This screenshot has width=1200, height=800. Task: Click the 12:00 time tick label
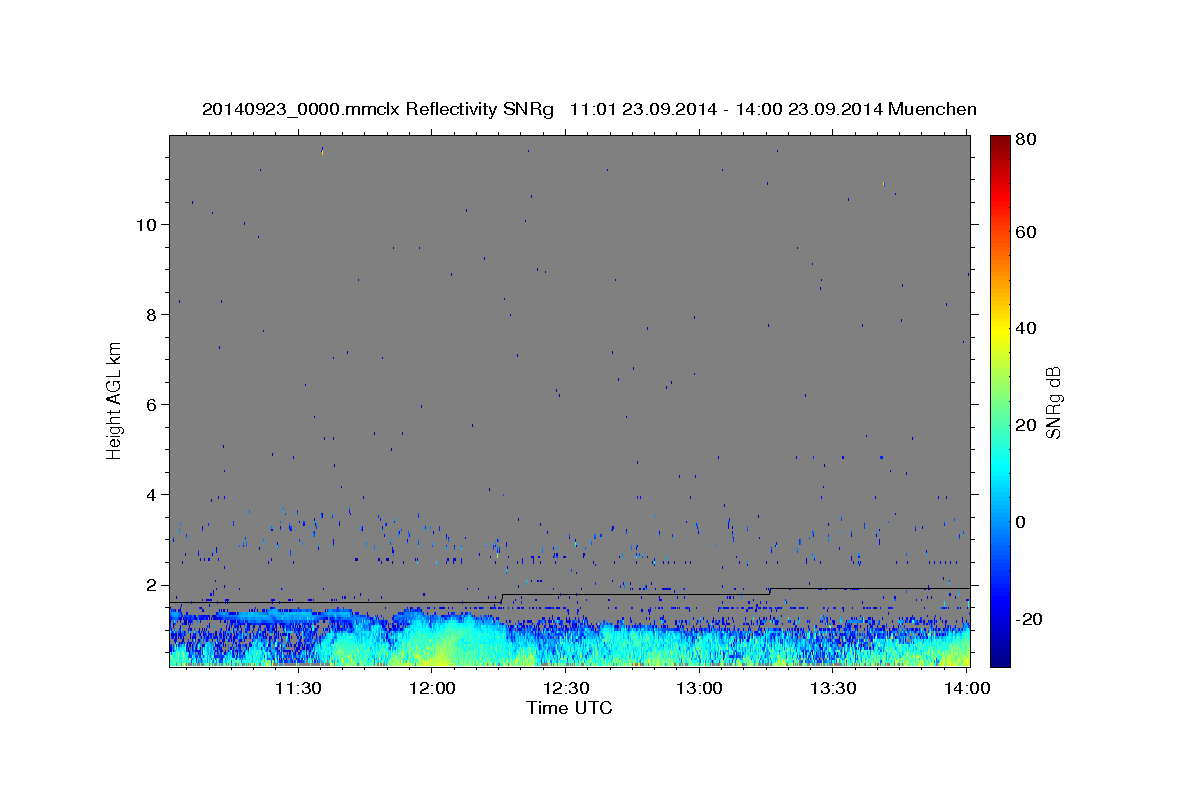tap(432, 688)
